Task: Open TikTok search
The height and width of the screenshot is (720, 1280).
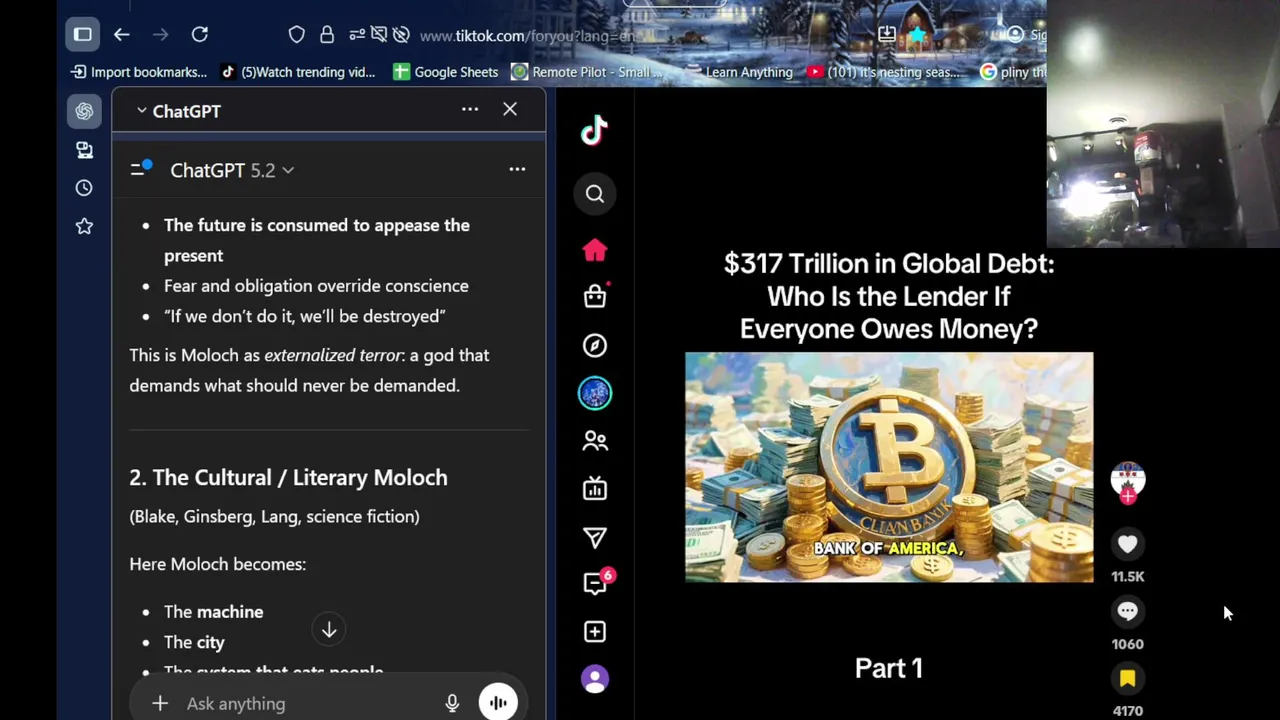Action: [x=595, y=194]
